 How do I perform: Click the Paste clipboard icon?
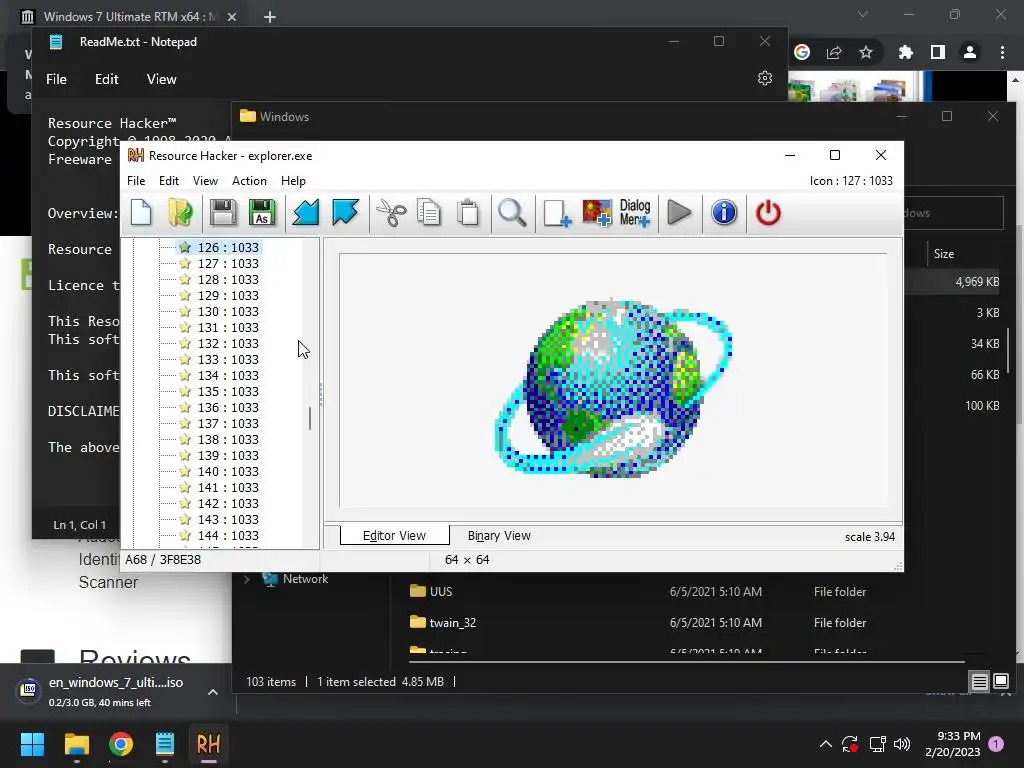468,213
